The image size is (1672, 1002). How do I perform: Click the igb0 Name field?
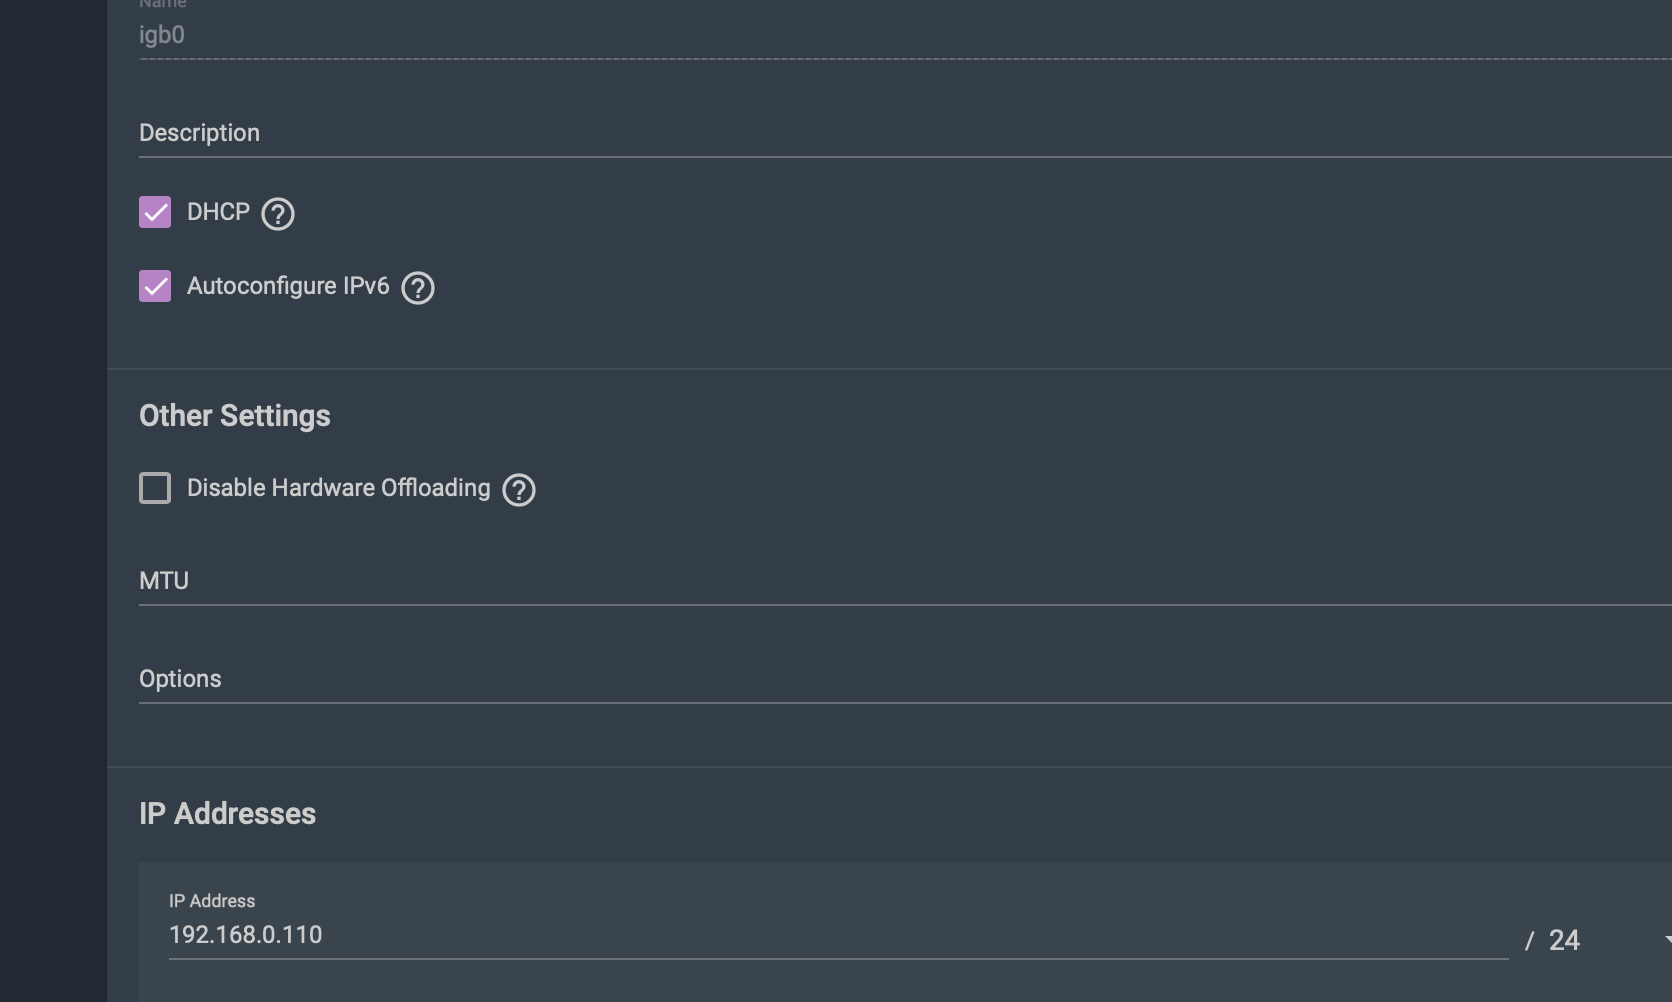click(x=905, y=36)
